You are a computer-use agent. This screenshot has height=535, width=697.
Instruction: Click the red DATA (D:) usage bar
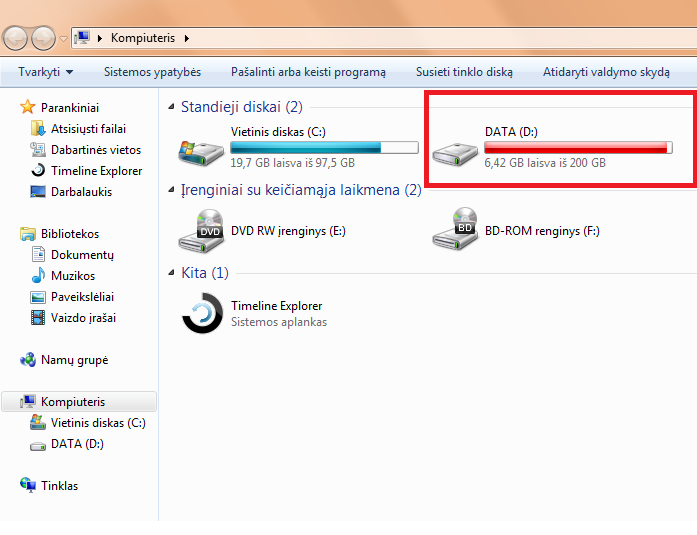point(578,148)
